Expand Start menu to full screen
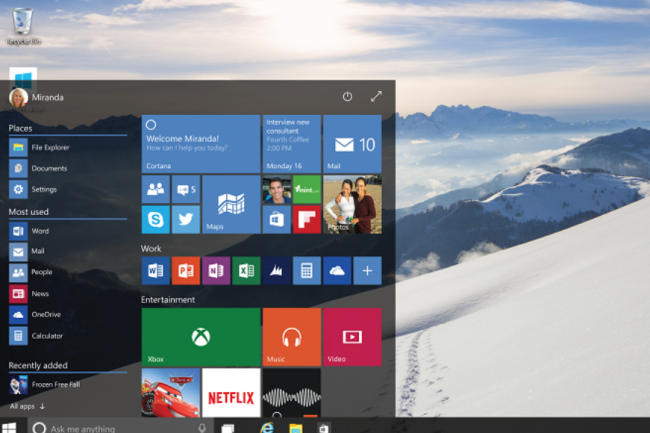The width and height of the screenshot is (650, 433). point(376,97)
